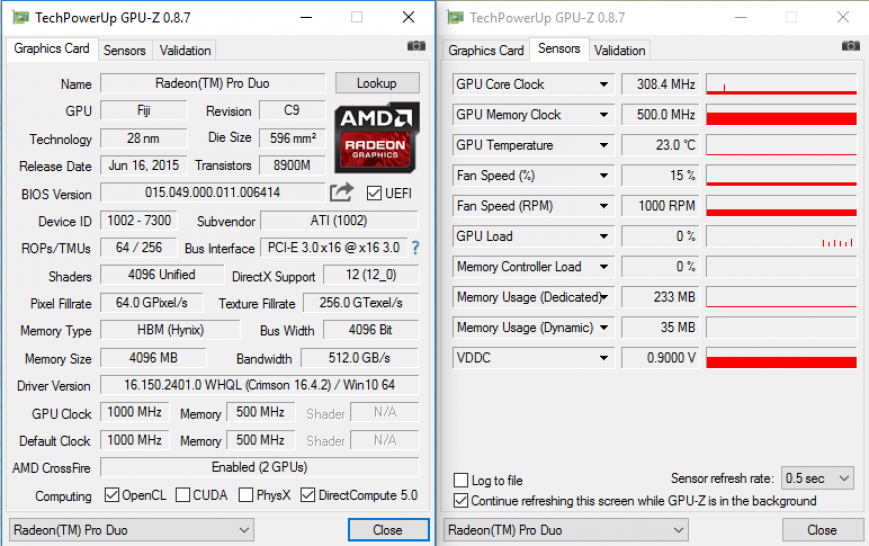The image size is (869, 546).
Task: Click the 0.9000 V VDDC value
Action: (x=661, y=358)
